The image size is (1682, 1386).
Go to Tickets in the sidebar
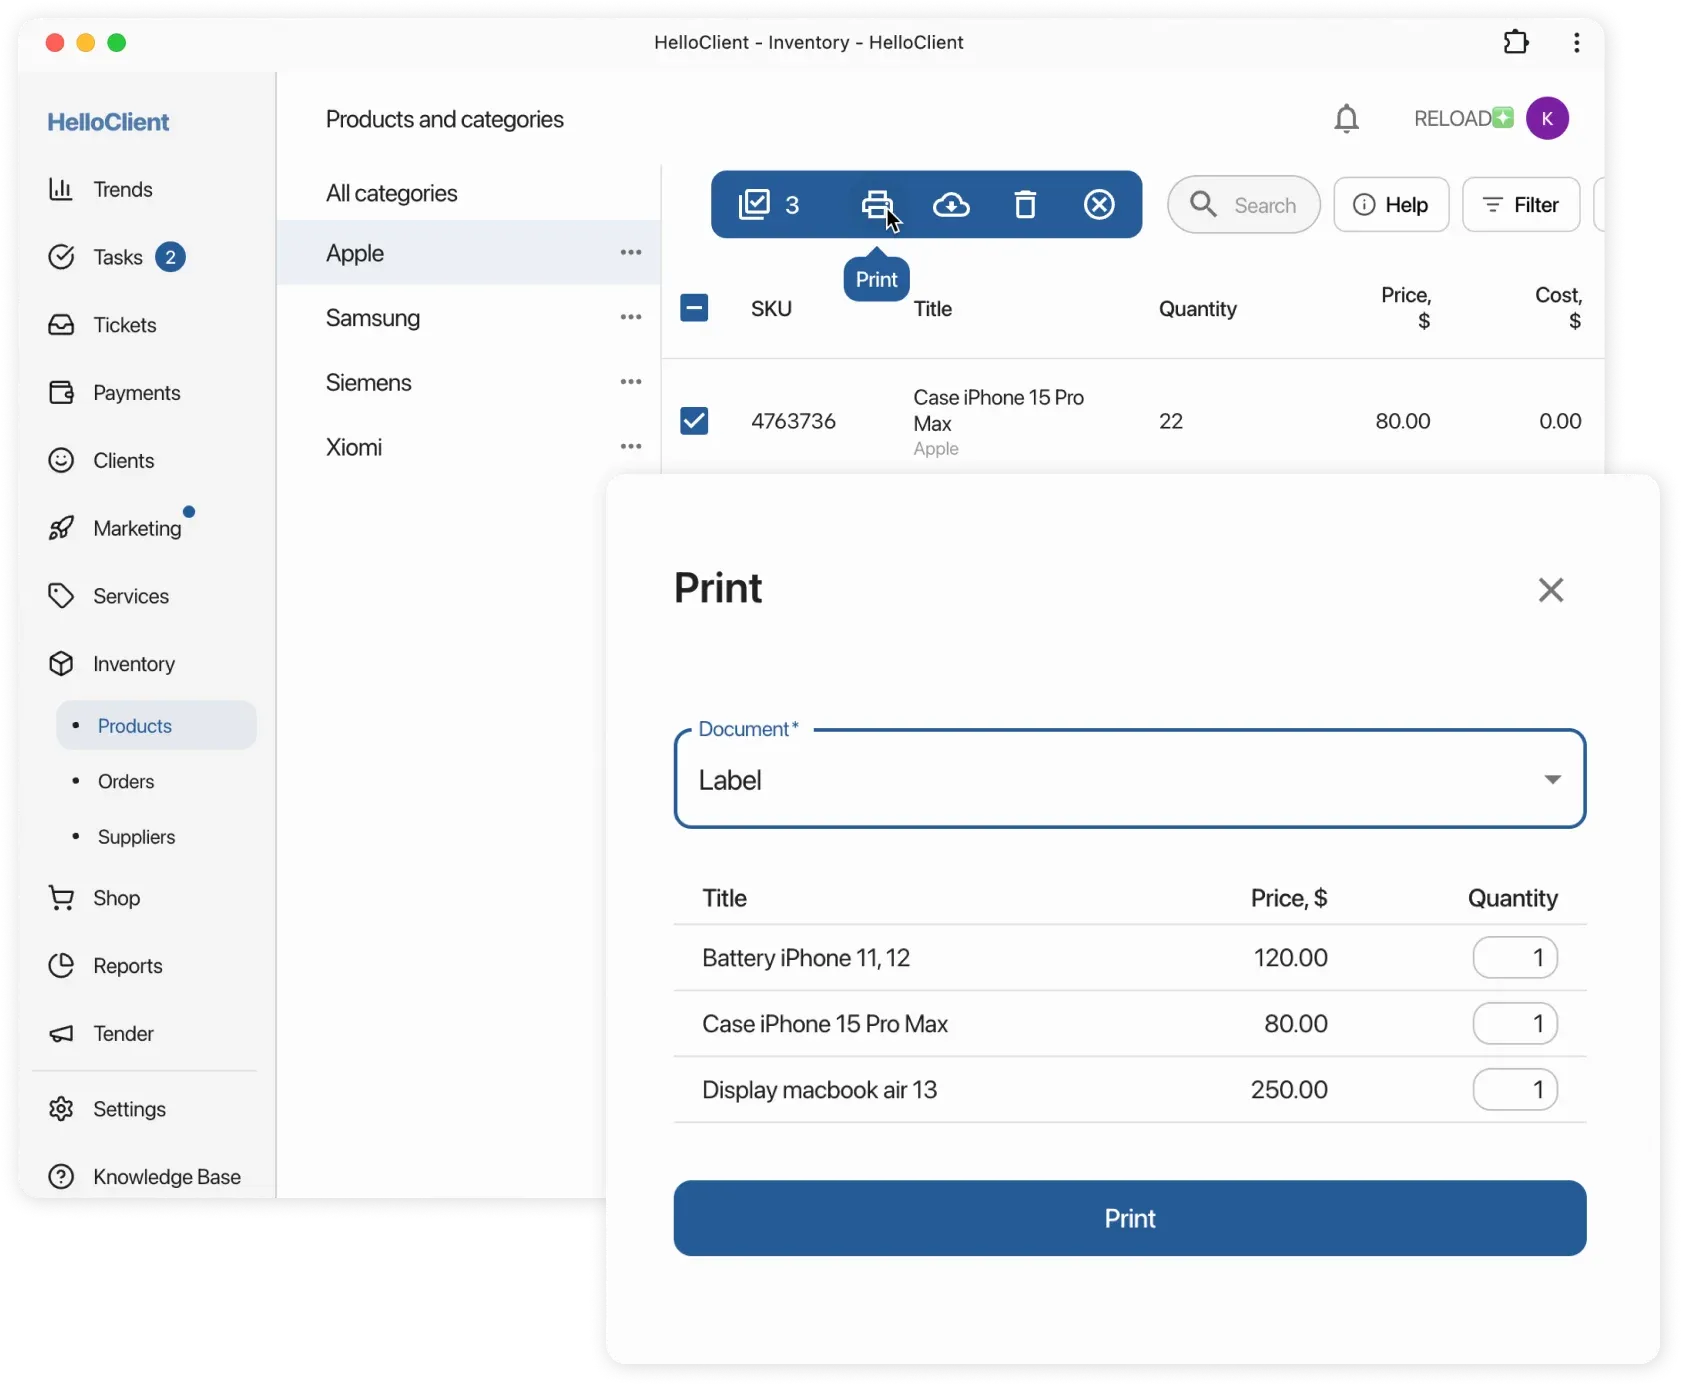tap(124, 325)
